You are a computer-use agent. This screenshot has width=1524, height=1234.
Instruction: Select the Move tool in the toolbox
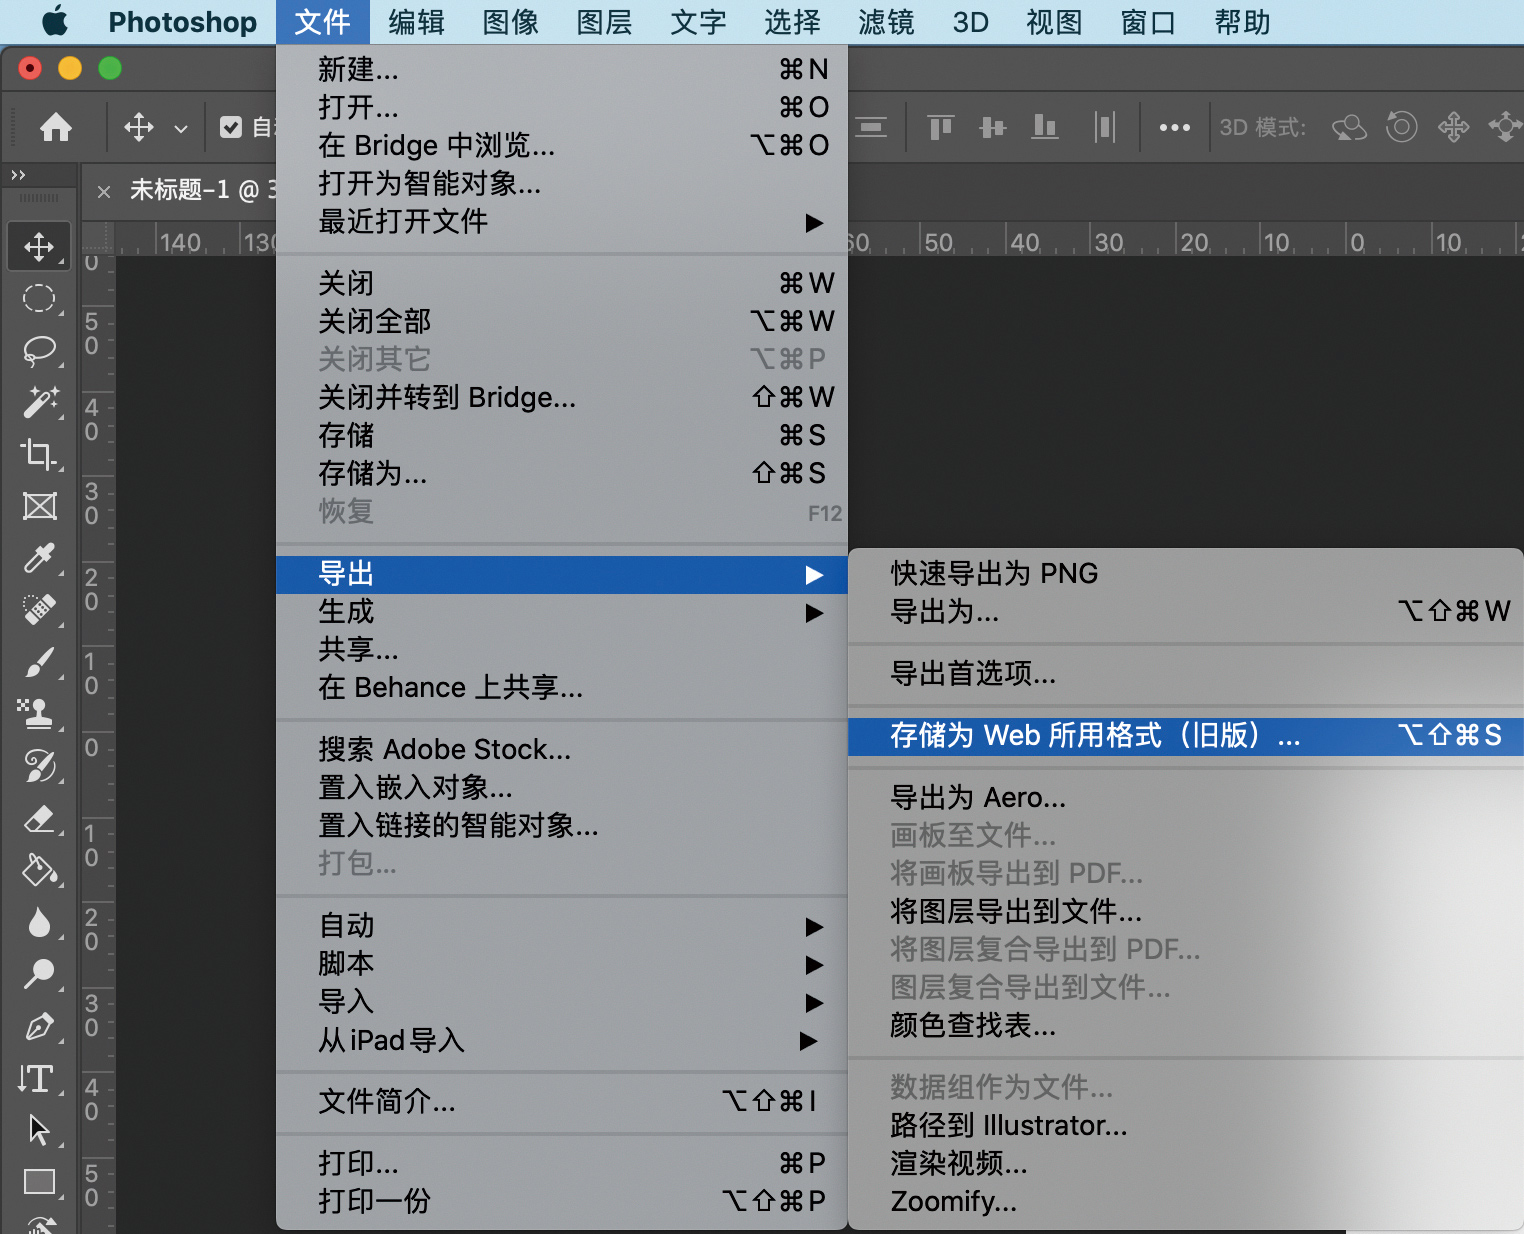click(x=39, y=246)
